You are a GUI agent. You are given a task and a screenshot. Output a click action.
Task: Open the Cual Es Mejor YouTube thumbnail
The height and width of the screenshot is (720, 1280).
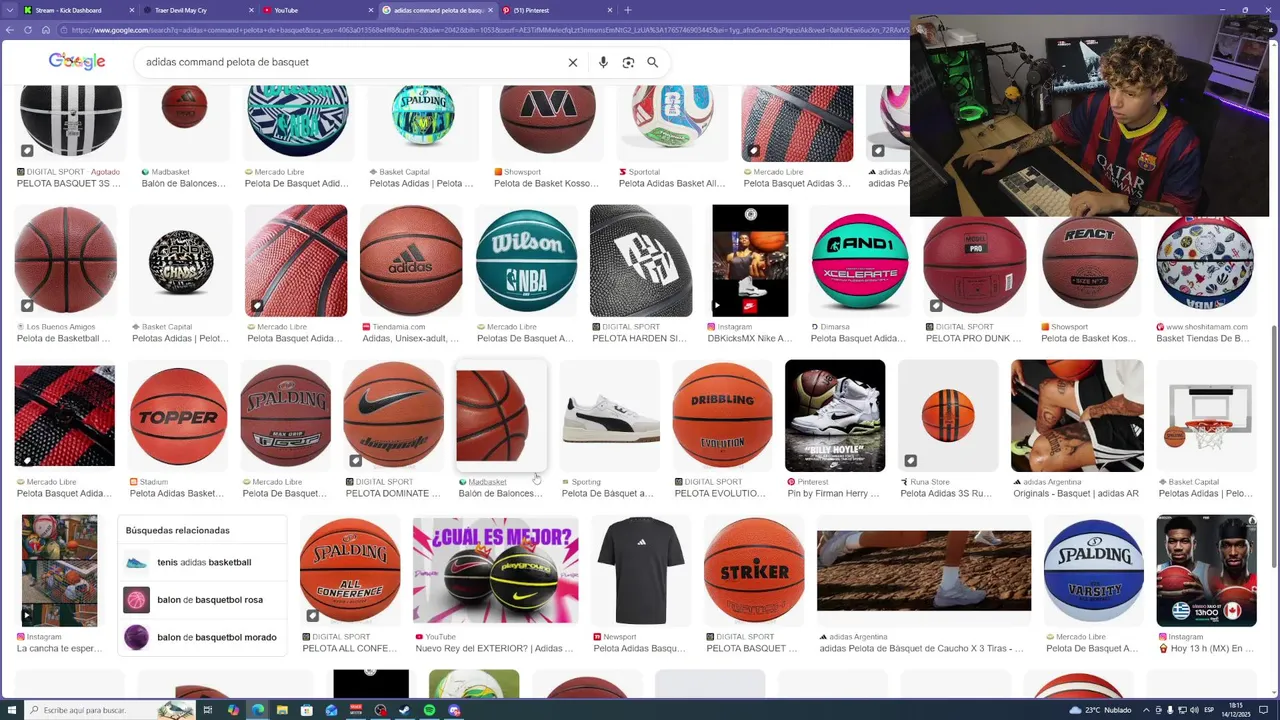(496, 570)
